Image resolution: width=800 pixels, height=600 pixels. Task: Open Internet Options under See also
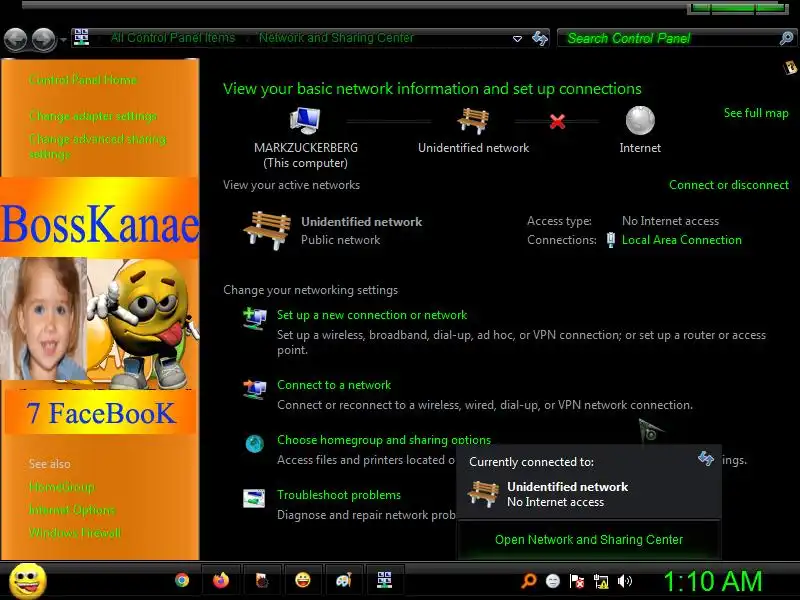72,510
